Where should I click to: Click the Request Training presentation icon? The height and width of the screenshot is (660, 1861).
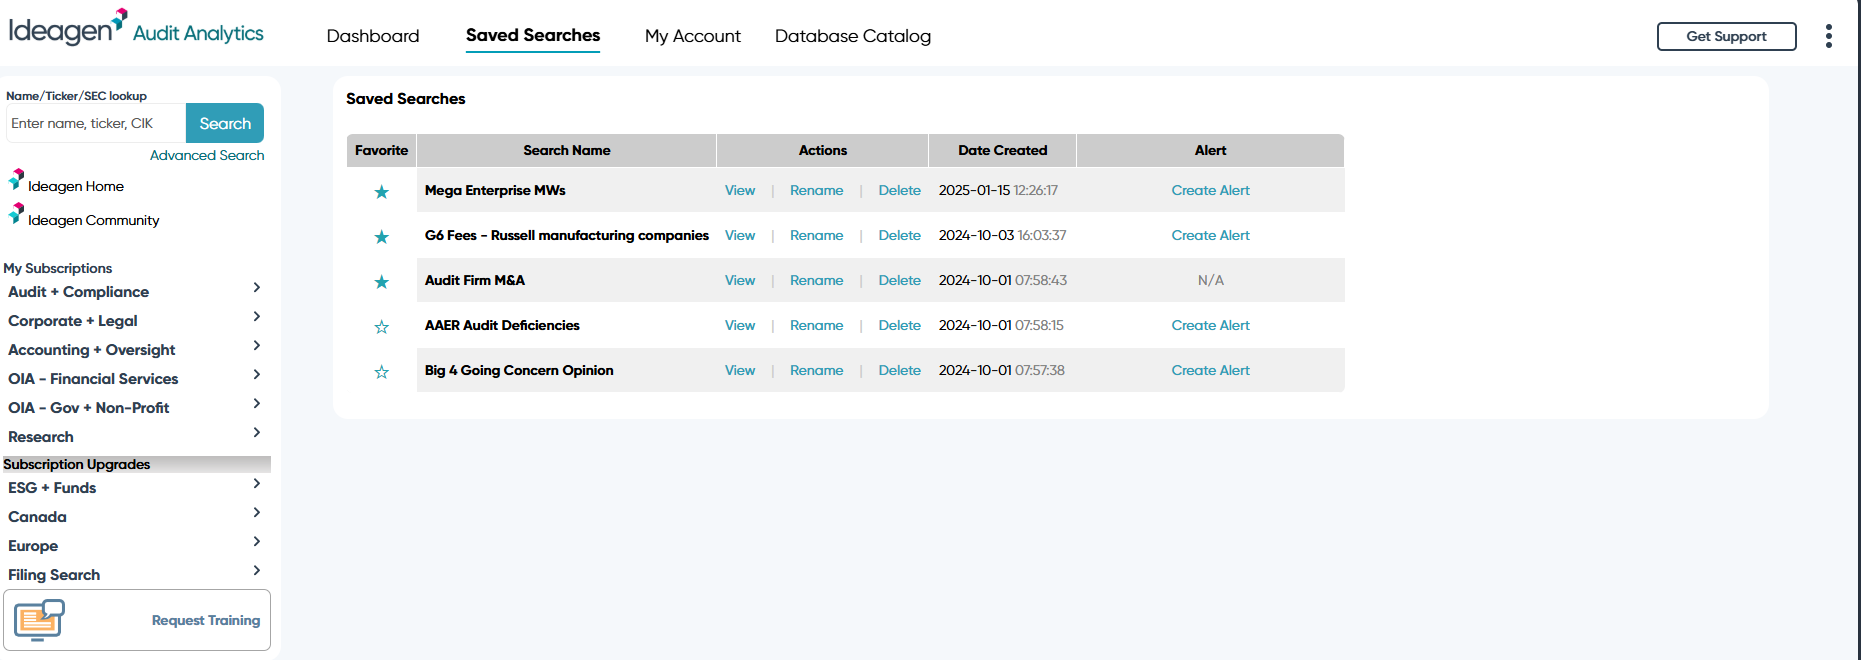(39, 620)
